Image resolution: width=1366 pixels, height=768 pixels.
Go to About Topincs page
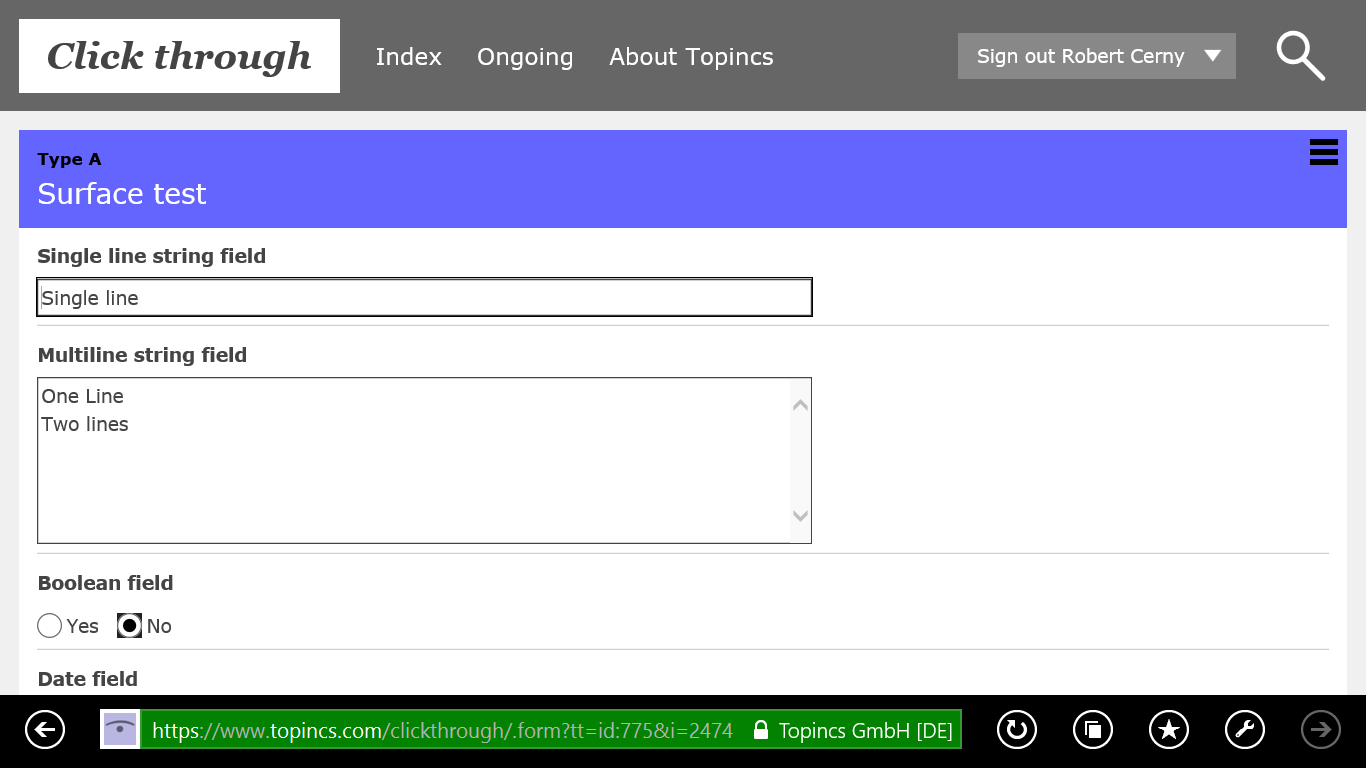pos(691,57)
